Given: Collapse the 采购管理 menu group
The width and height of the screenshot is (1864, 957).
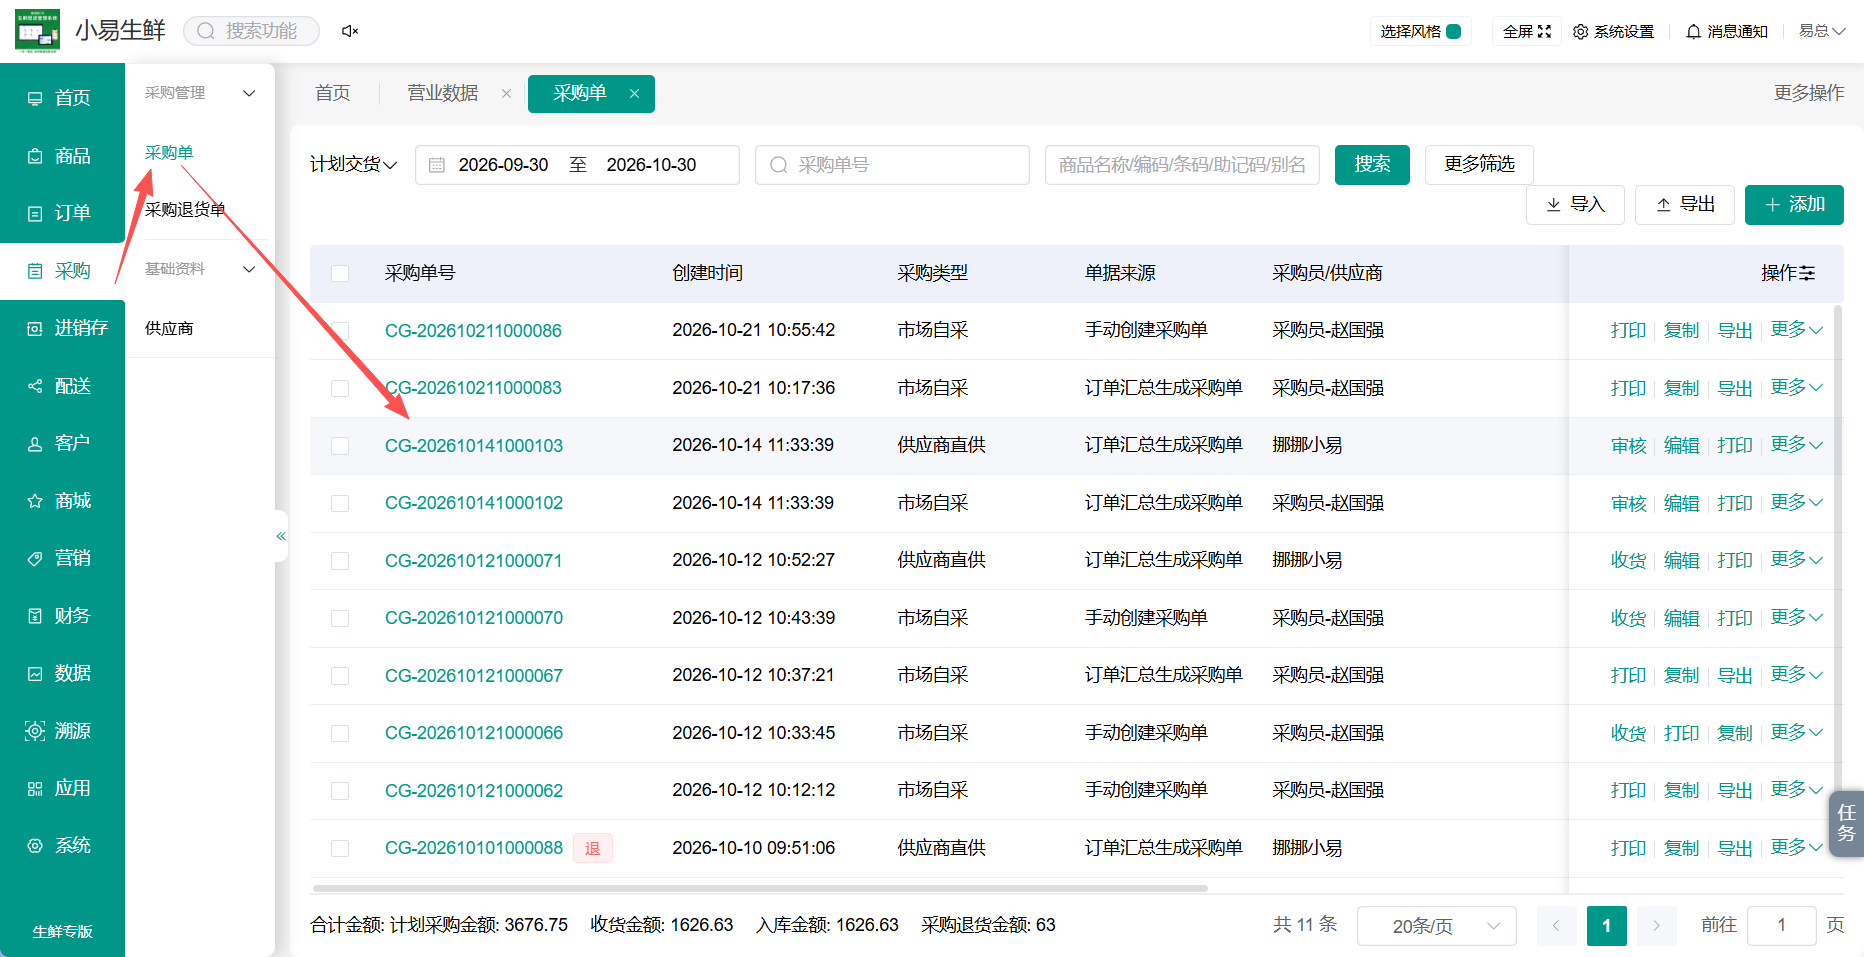Looking at the screenshot, I should (200, 93).
